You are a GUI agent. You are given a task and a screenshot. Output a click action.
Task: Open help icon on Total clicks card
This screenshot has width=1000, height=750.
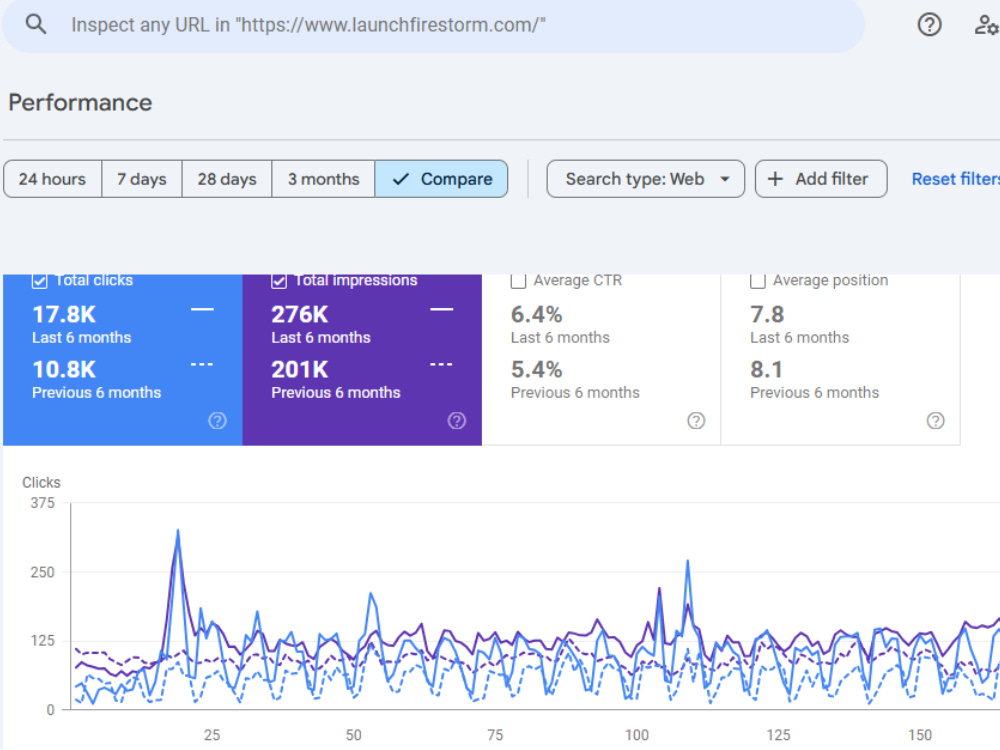click(x=217, y=421)
